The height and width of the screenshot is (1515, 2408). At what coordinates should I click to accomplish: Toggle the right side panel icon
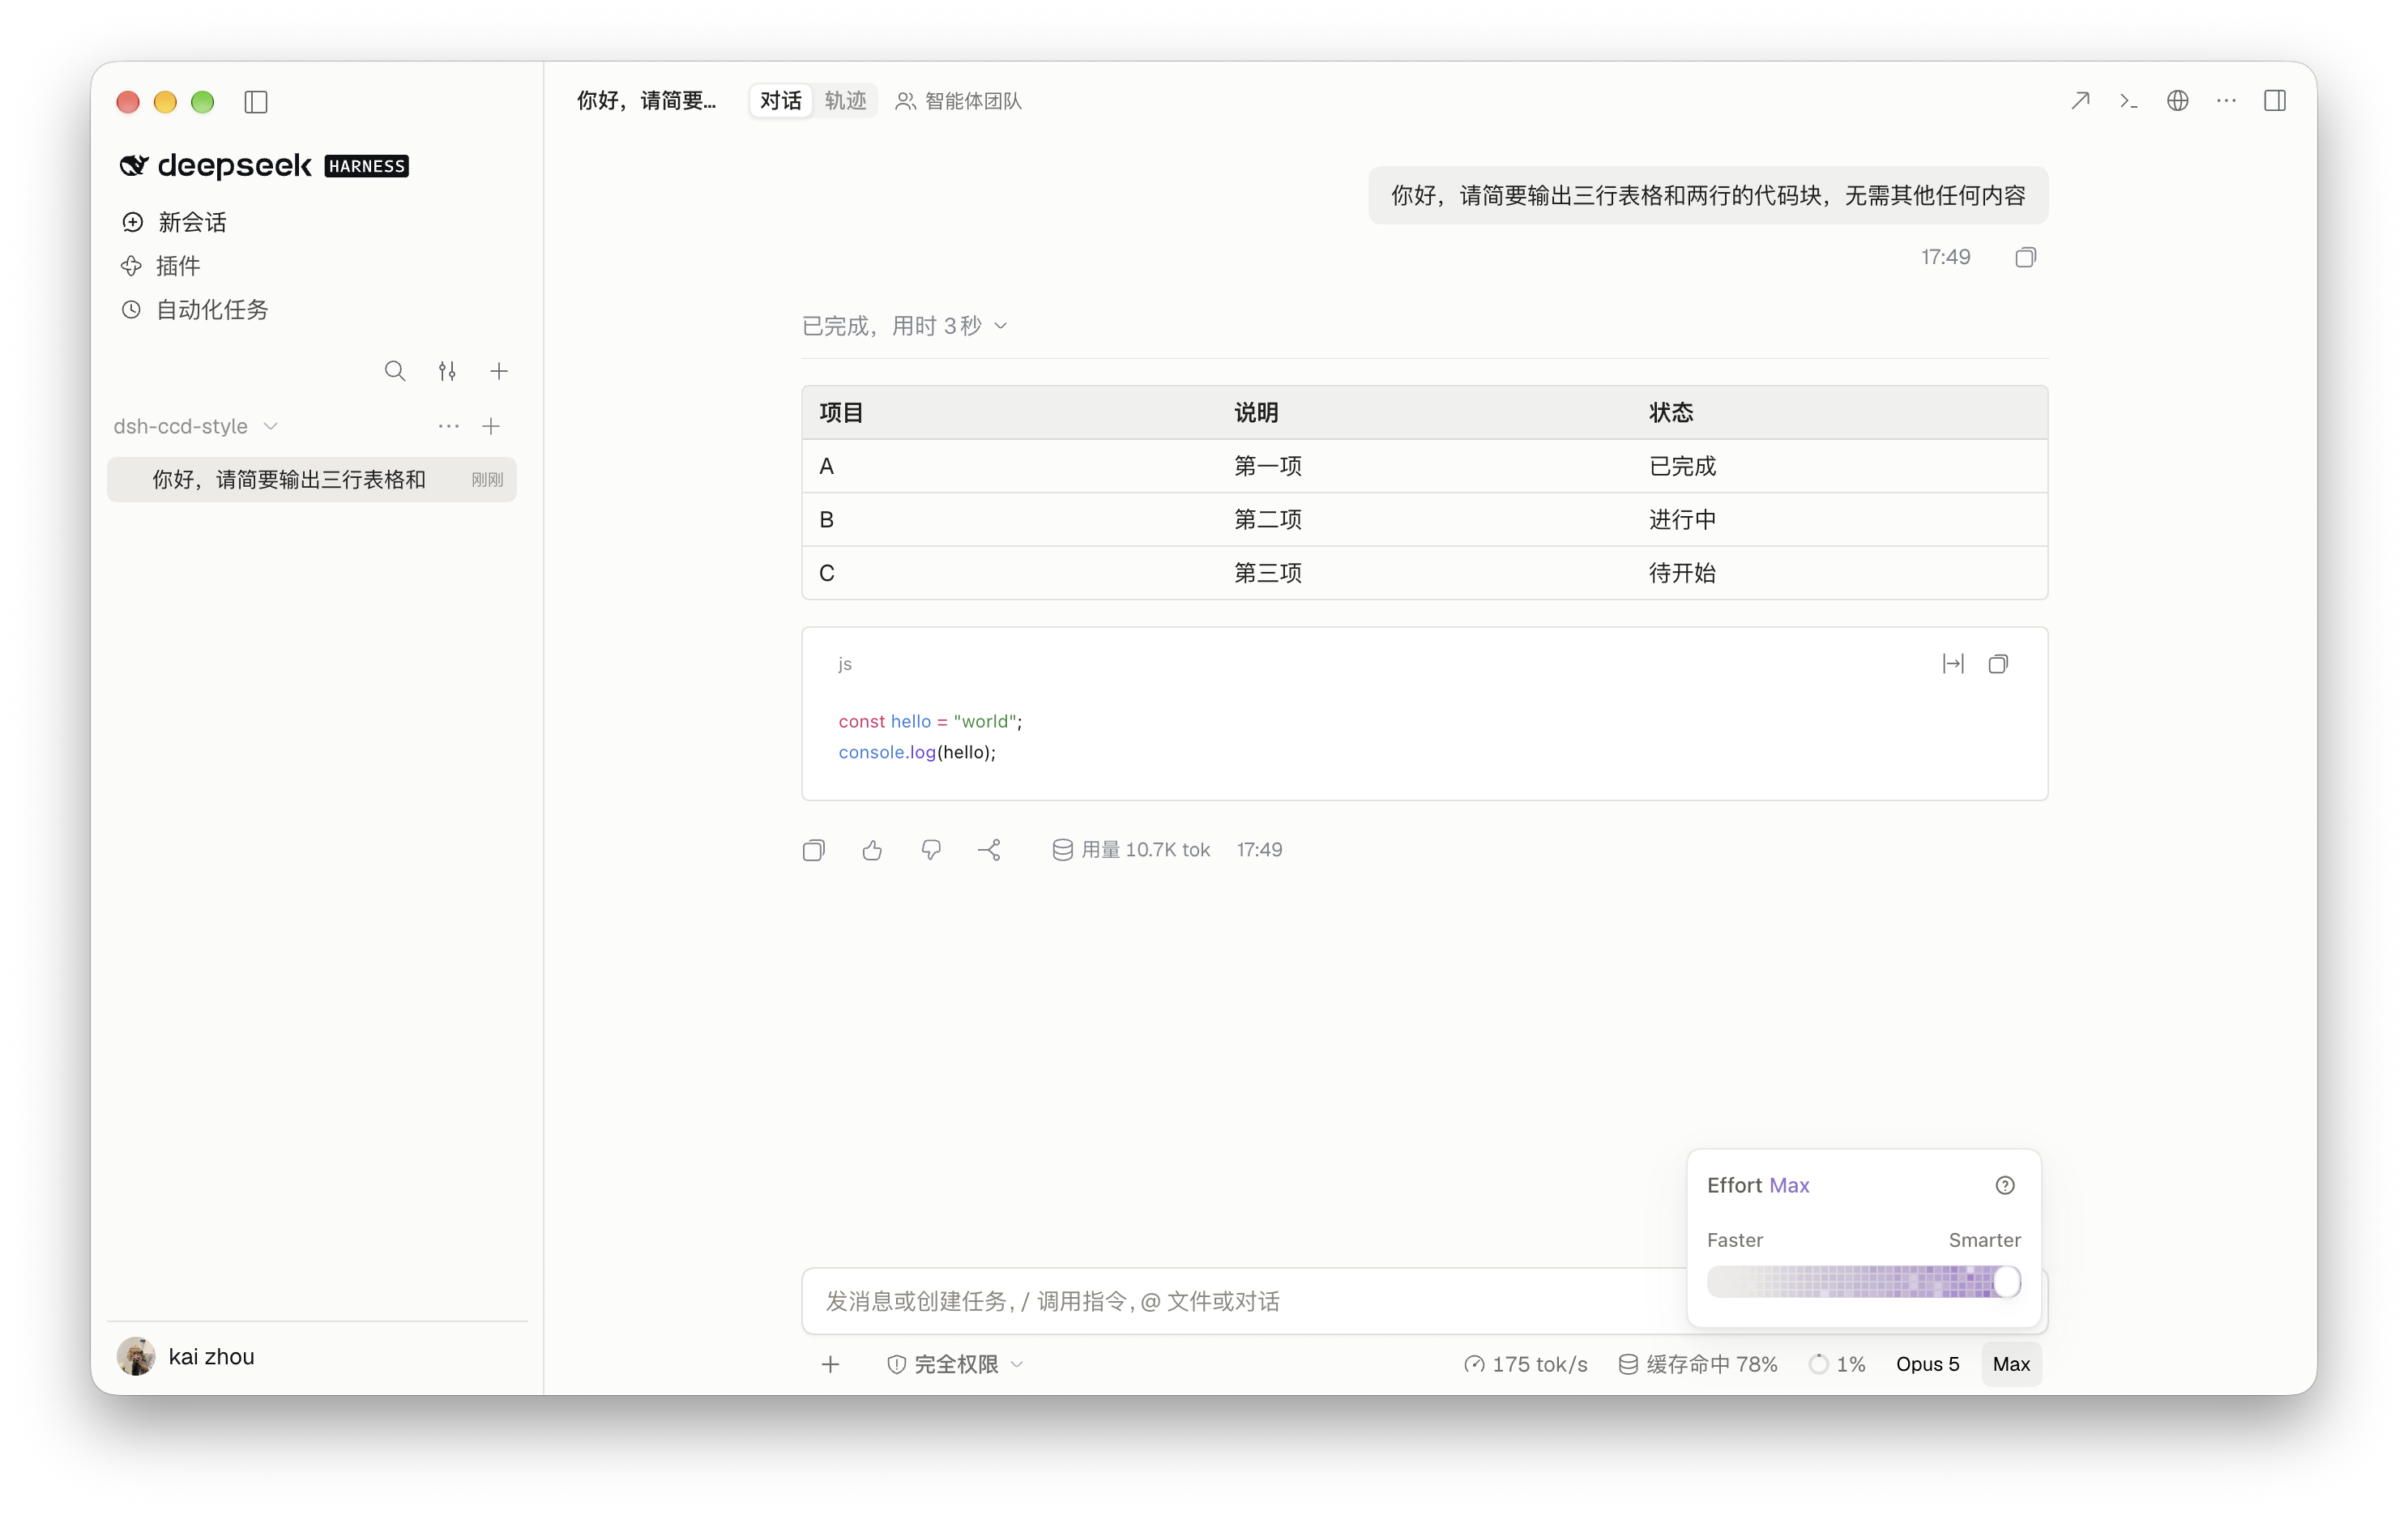tap(2275, 101)
